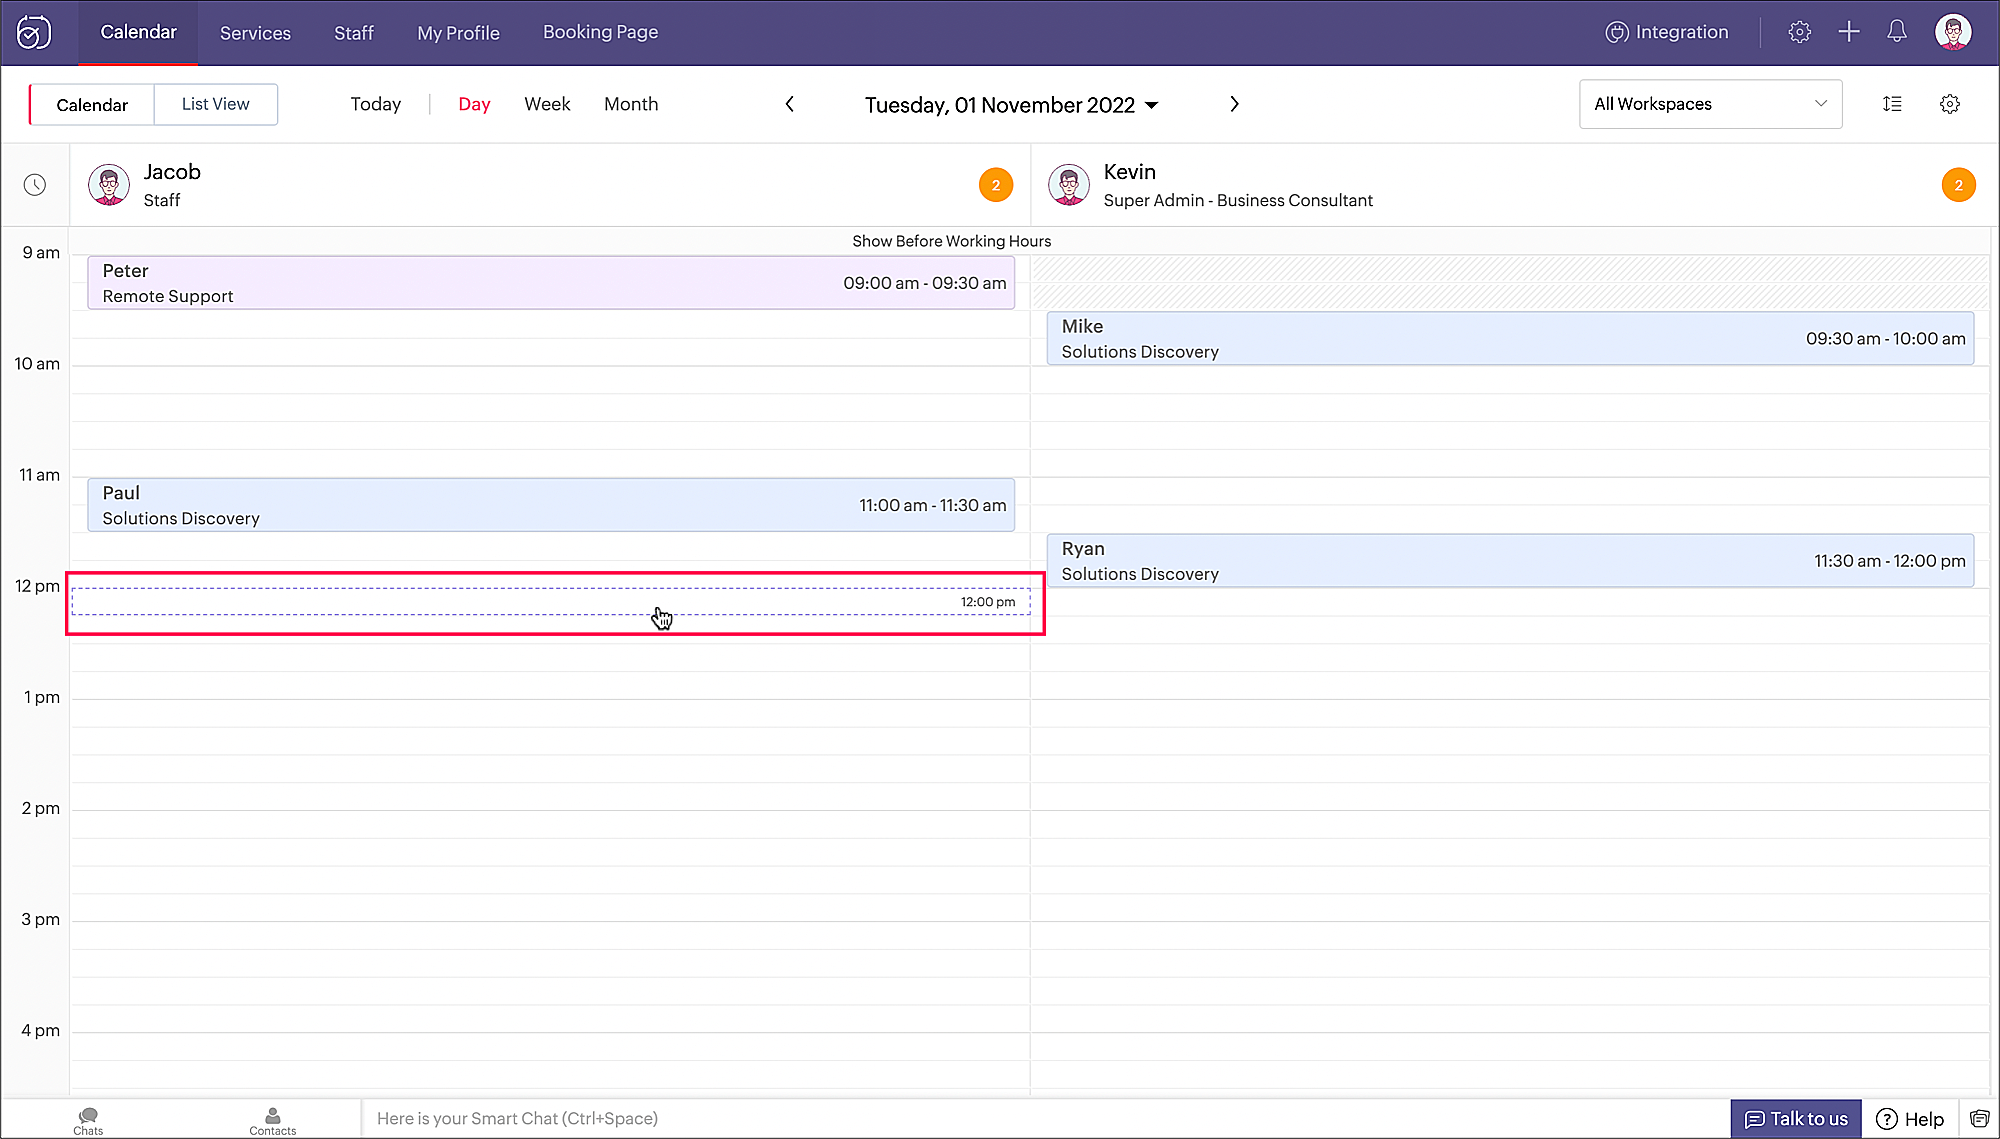Image resolution: width=2000 pixels, height=1139 pixels.
Task: Open calendar settings gear below workspaces
Action: (x=1949, y=104)
